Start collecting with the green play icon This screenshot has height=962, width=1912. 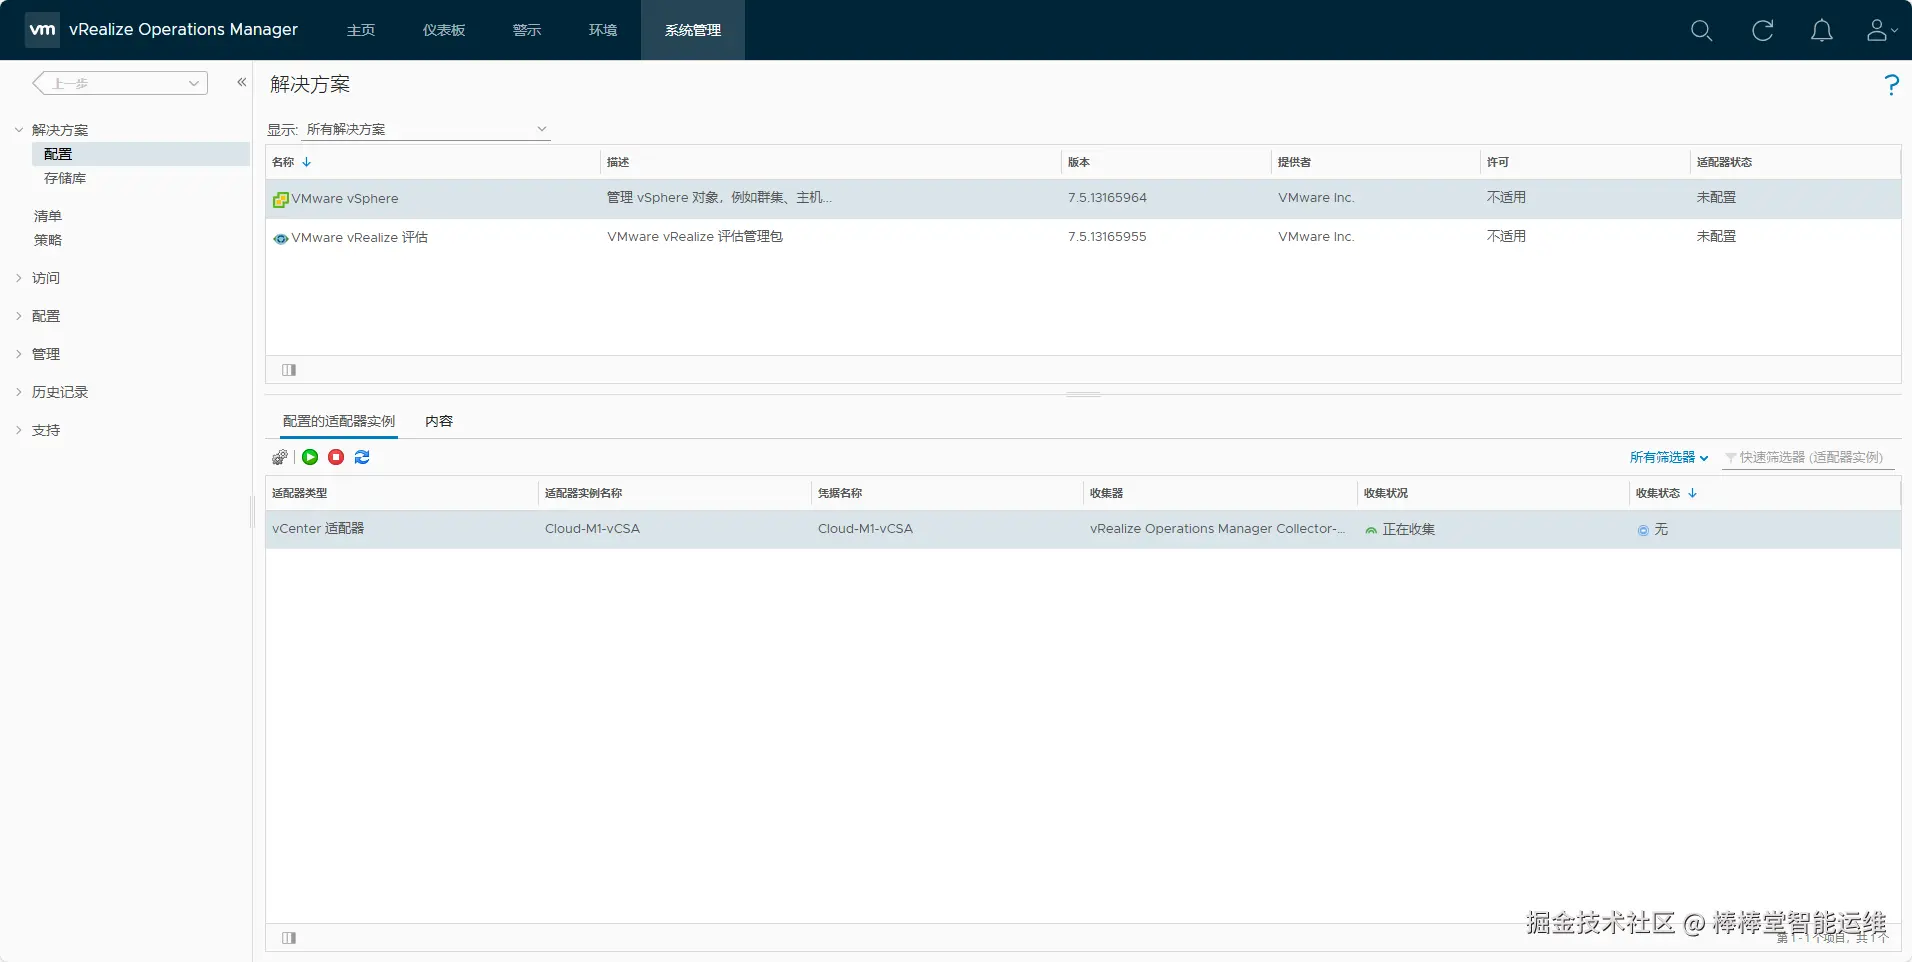[310, 457]
